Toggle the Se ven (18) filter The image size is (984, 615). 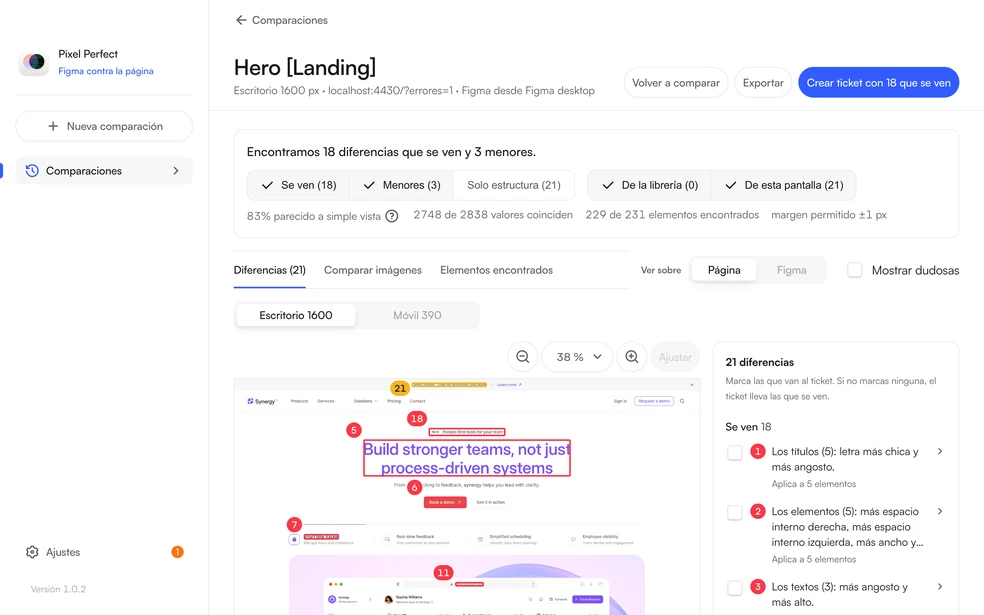(x=298, y=185)
